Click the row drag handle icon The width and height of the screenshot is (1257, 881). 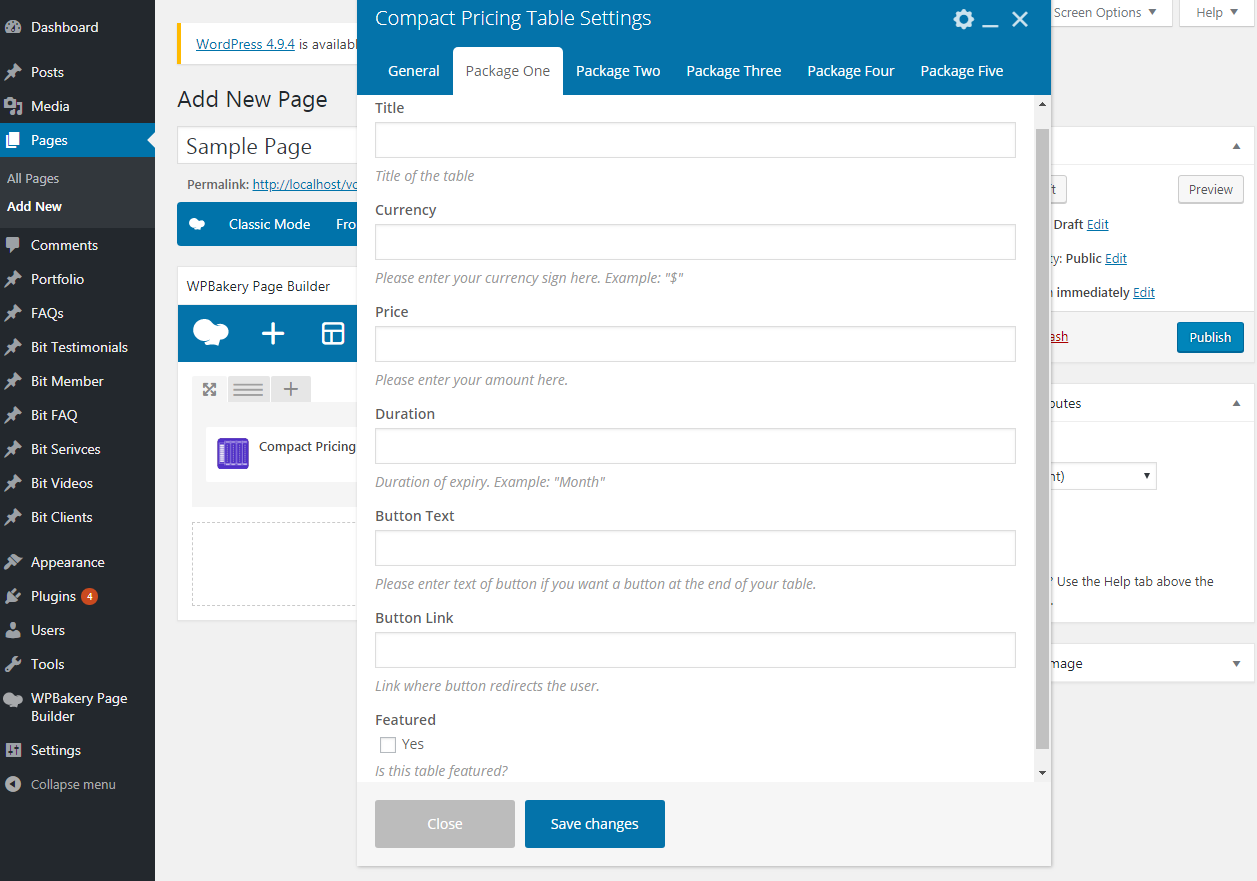(x=248, y=389)
